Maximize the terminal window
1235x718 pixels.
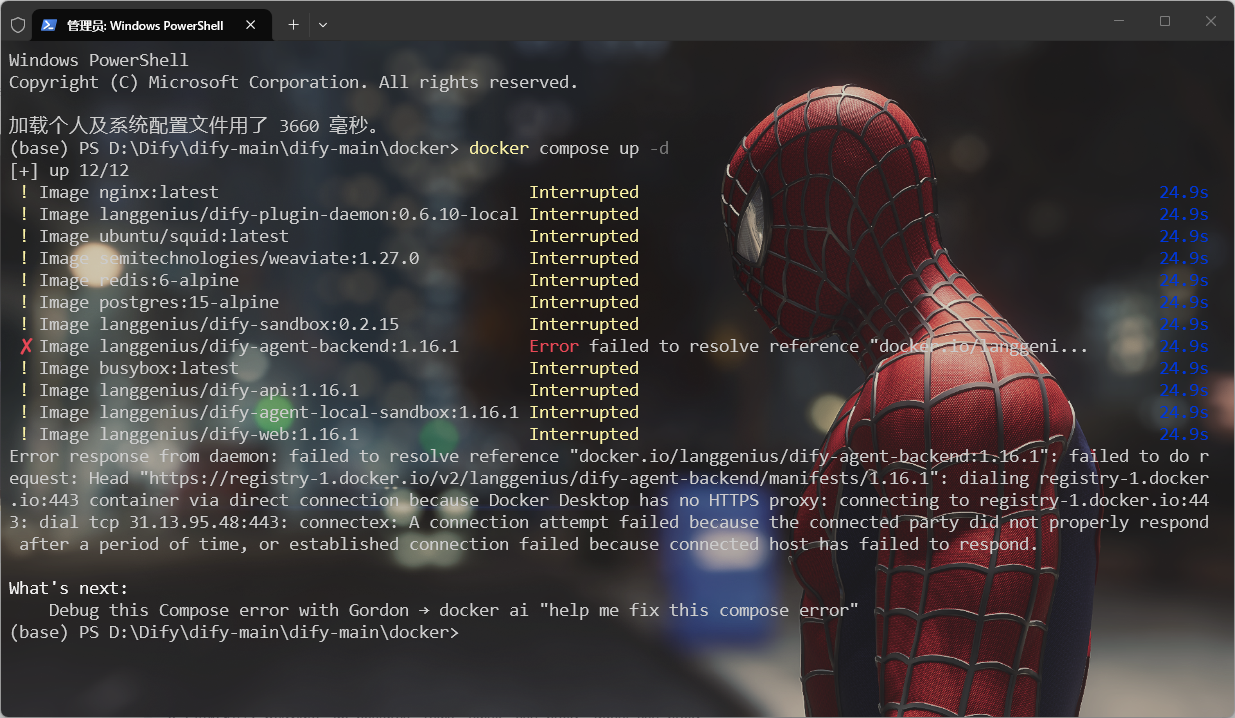[1165, 21]
